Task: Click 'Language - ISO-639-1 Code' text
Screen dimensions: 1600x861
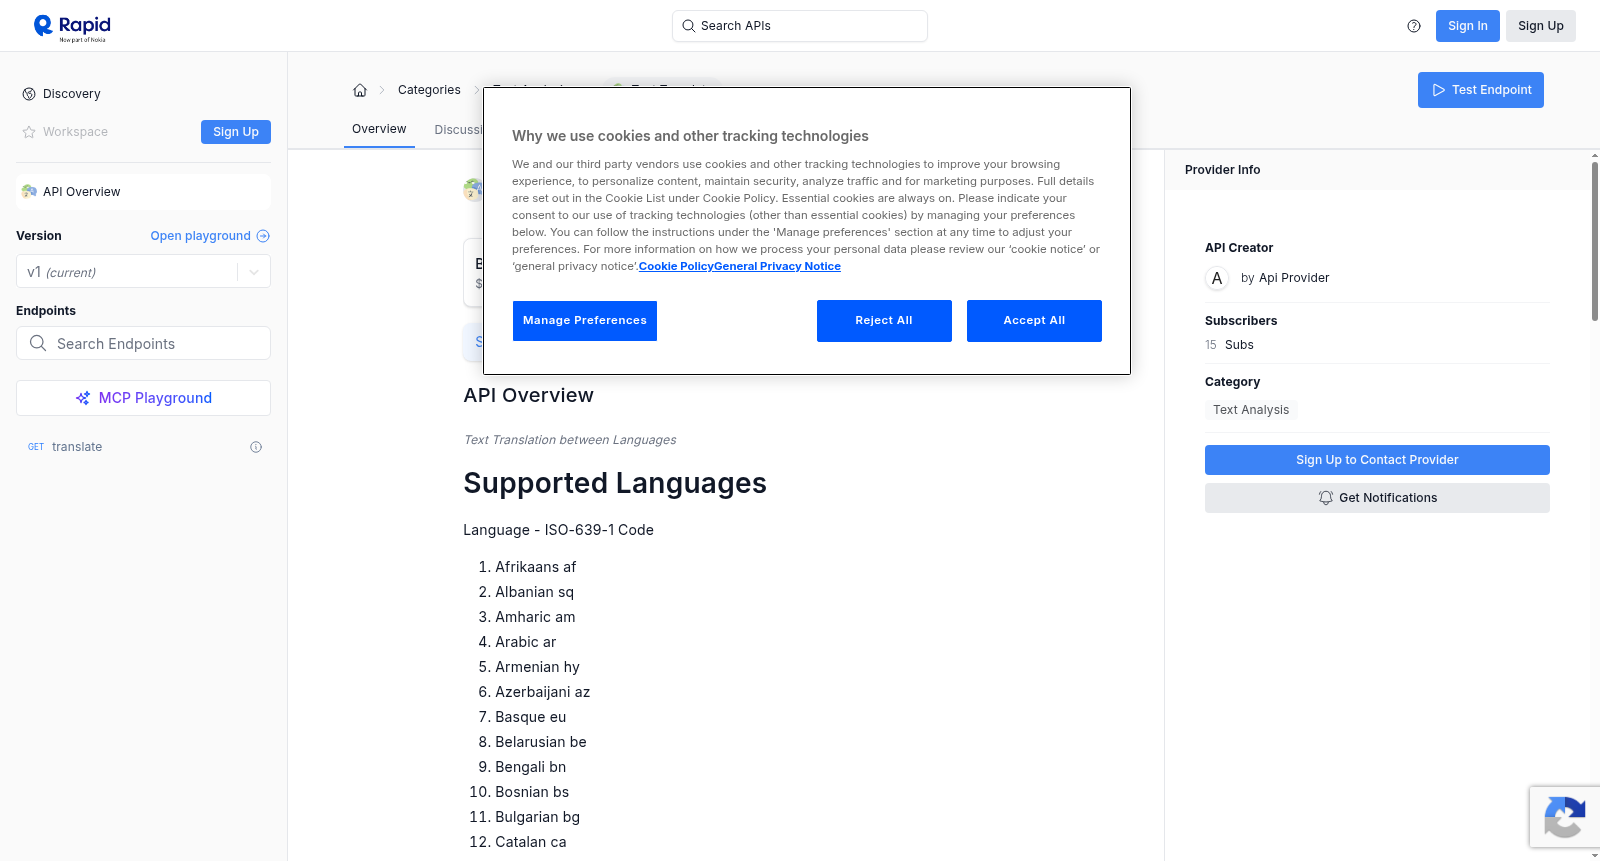Action: tap(558, 530)
